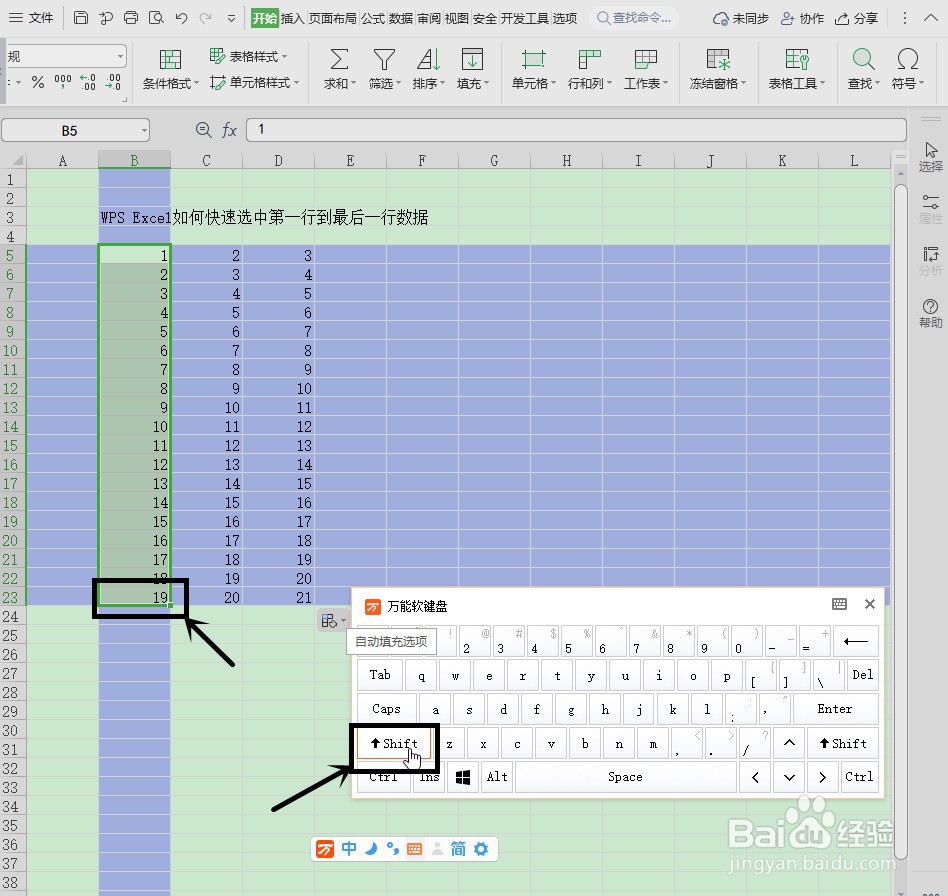Viewport: 948px width, 896px height.
Task: Click the input method settings gear icon
Action: point(481,849)
